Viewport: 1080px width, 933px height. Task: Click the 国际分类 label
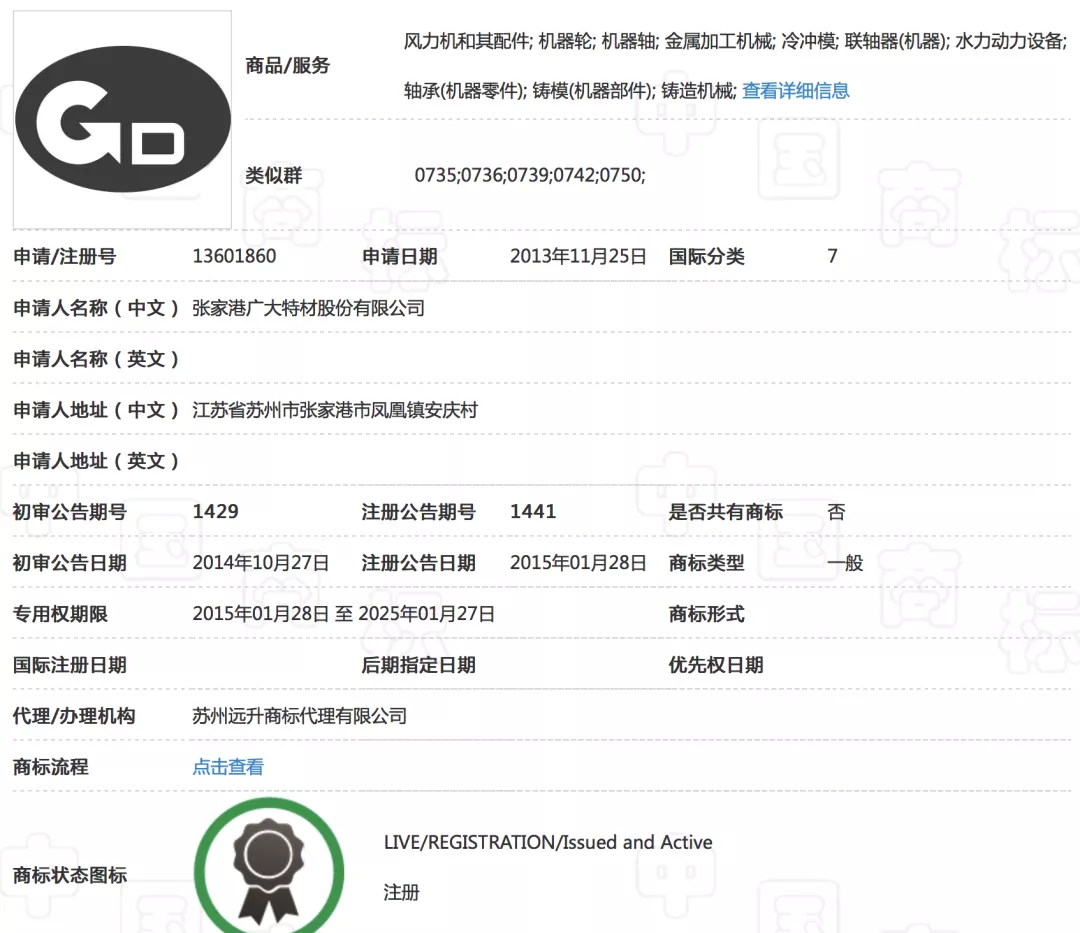pos(707,257)
